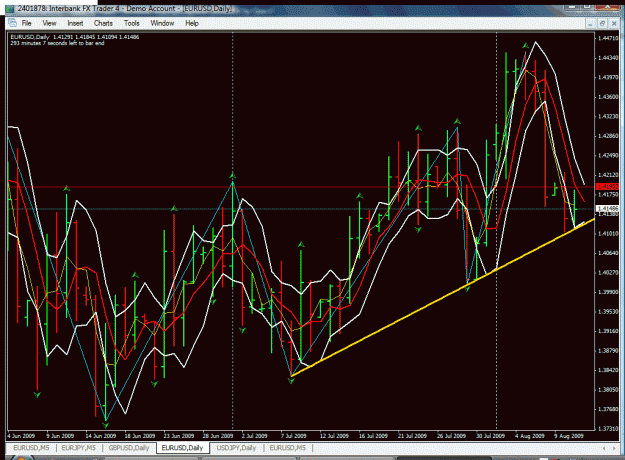Click the up fractal arrow above the 2 Jul peak
This screenshot has height=460, width=625.
(x=233, y=176)
